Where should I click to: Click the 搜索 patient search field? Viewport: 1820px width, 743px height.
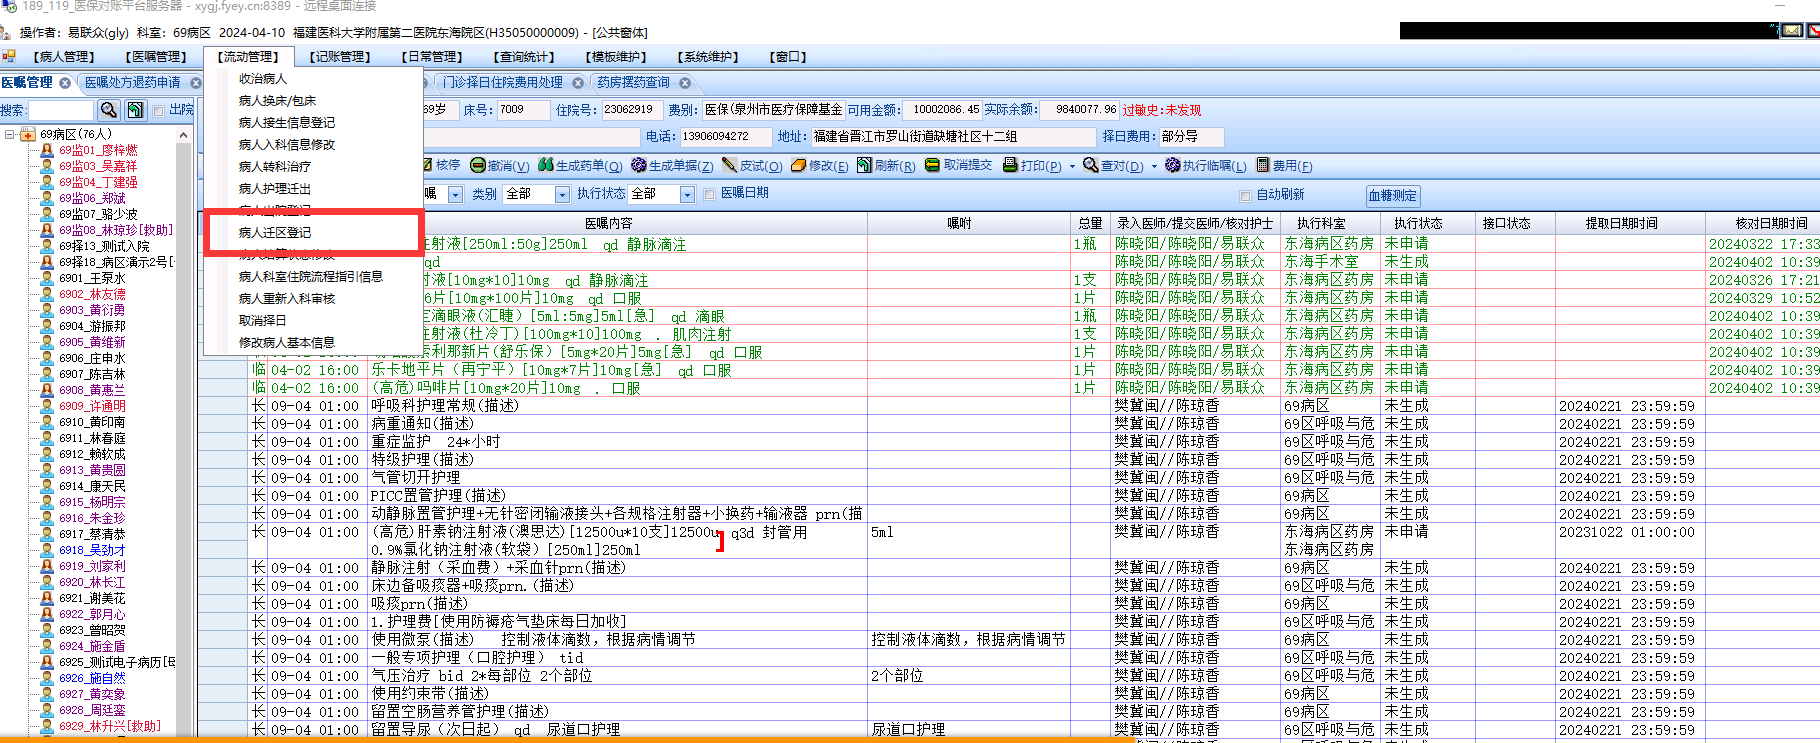[61, 110]
